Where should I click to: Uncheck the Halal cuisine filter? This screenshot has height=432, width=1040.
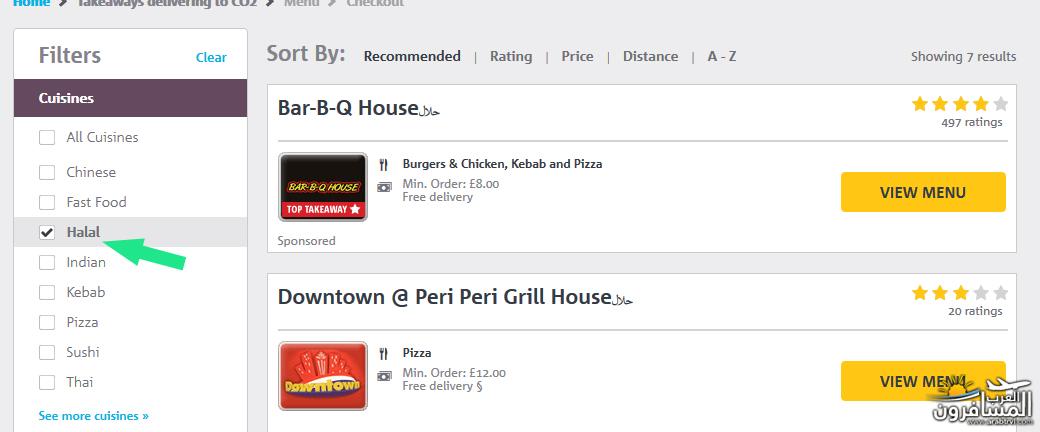click(x=47, y=232)
